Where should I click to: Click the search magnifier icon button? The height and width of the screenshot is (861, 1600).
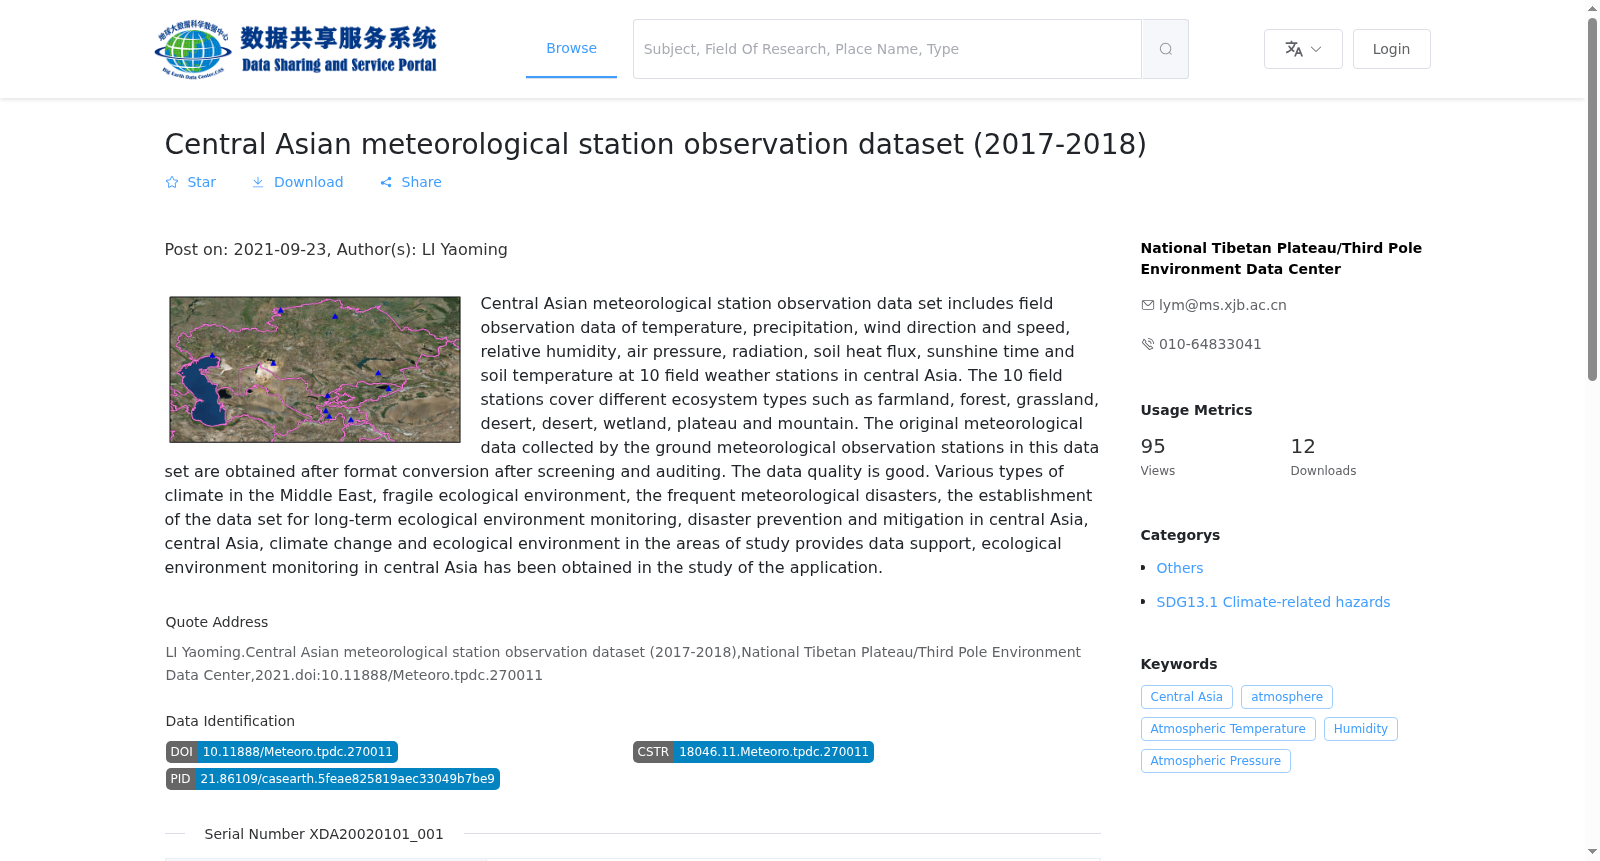1165,49
